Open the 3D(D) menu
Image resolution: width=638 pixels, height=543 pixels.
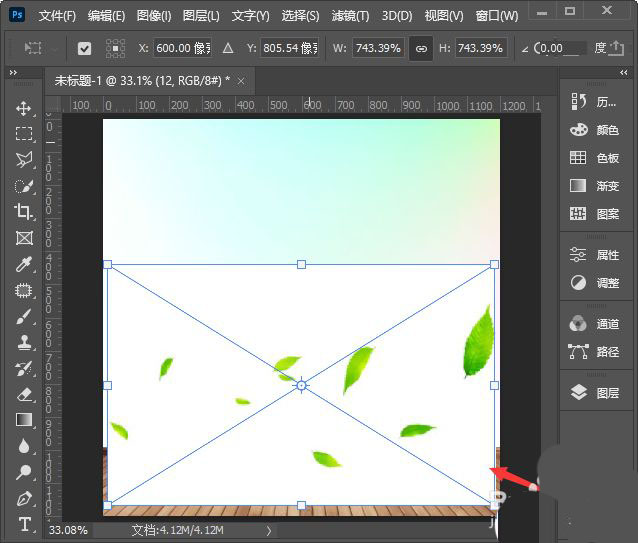397,16
